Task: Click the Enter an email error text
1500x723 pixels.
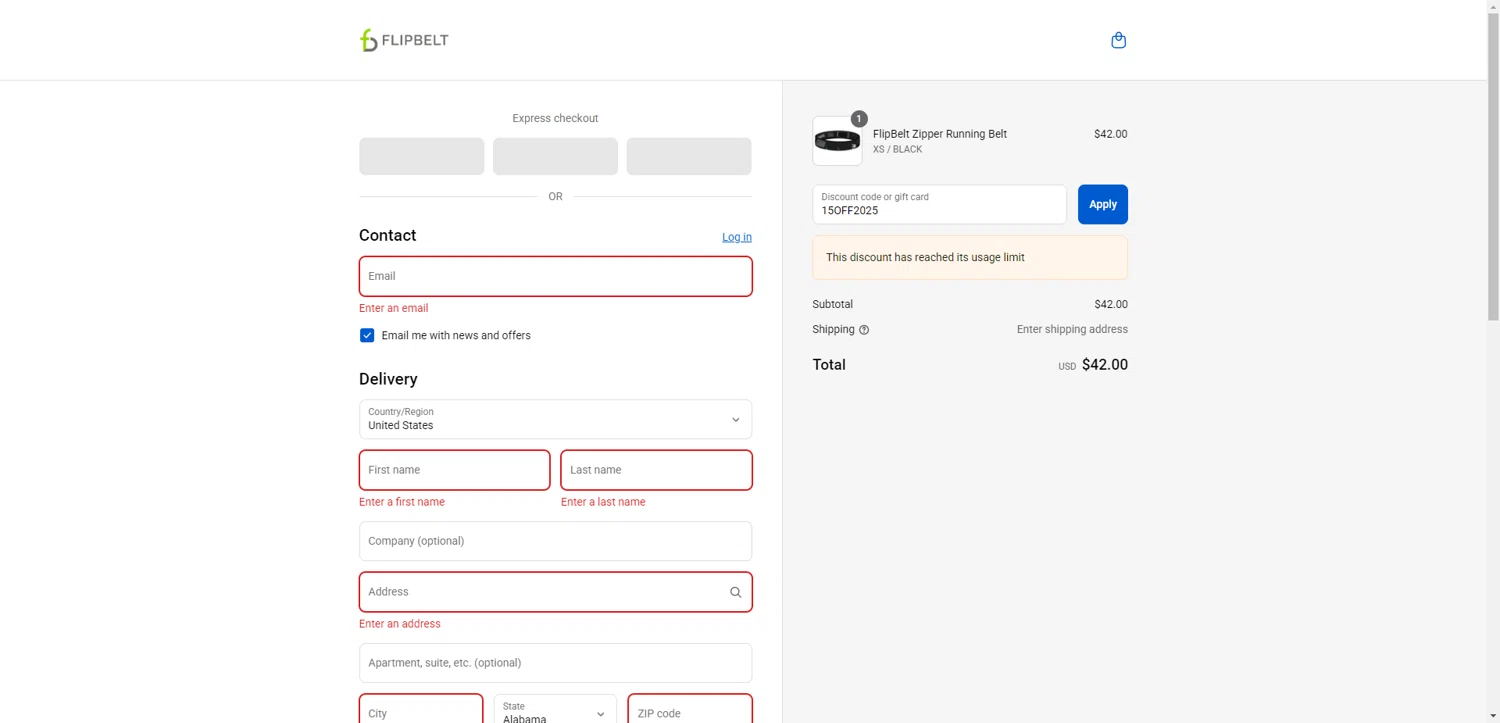Action: (394, 308)
